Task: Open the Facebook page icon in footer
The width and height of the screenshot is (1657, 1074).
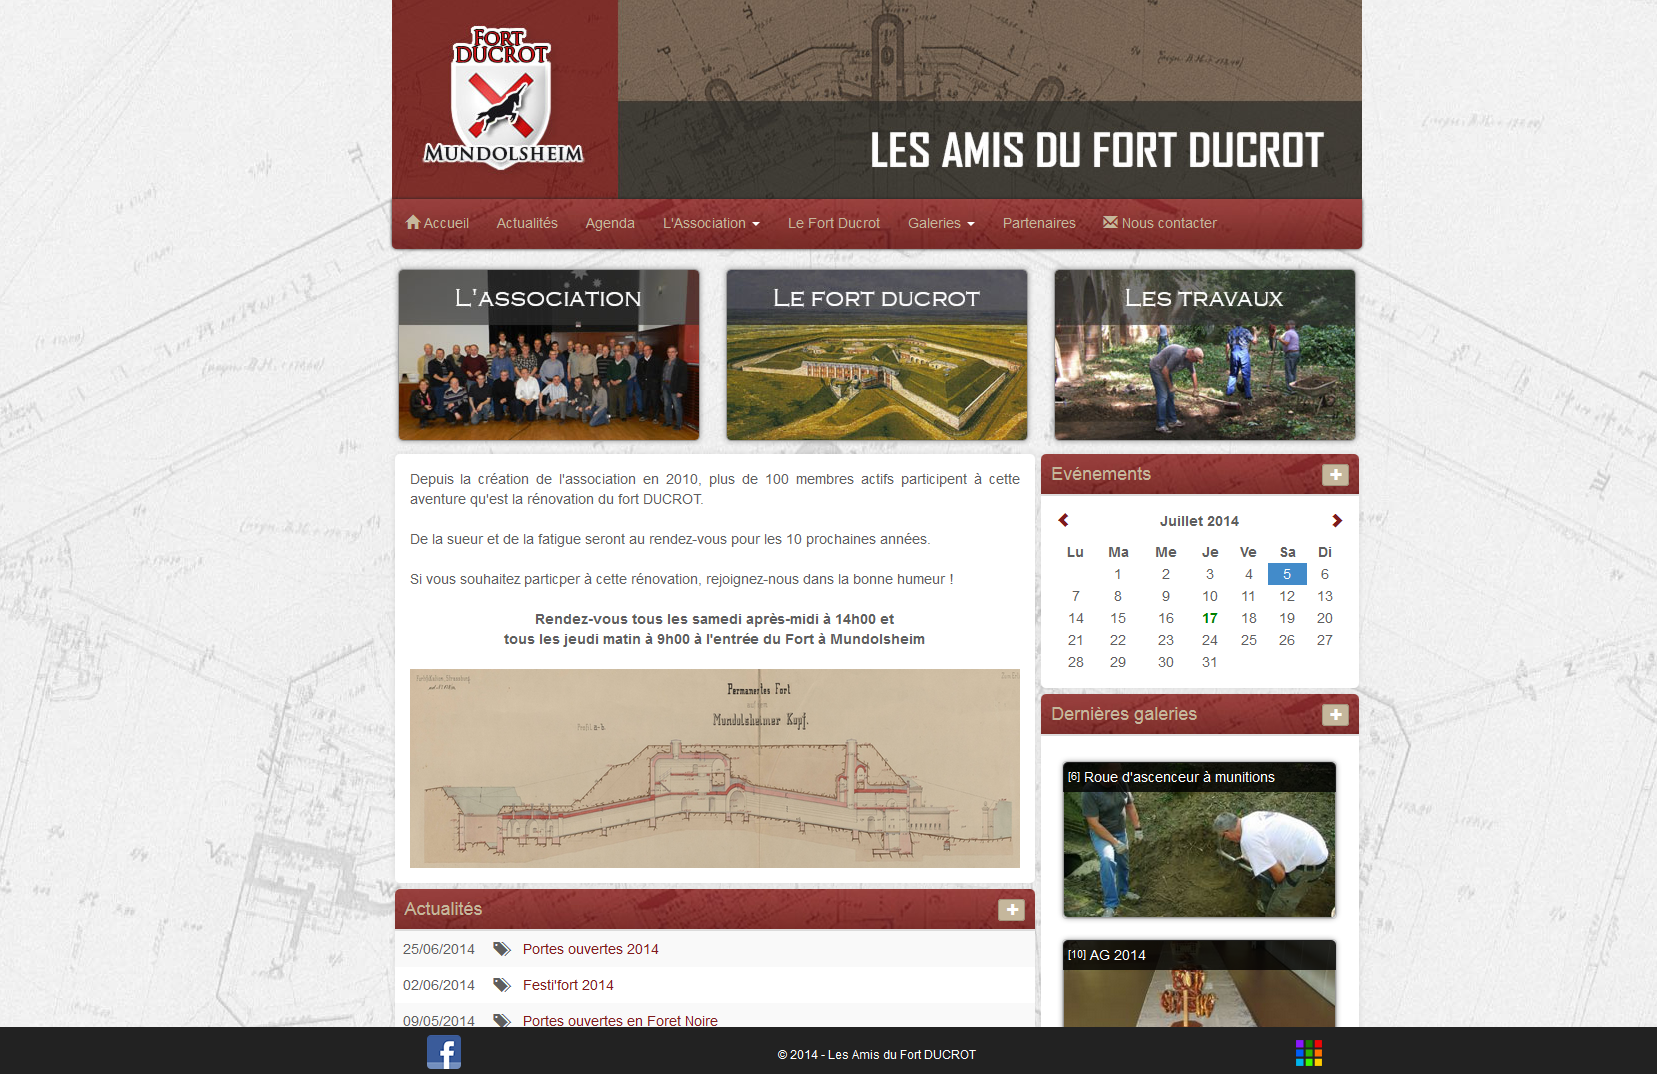Action: (x=444, y=1052)
